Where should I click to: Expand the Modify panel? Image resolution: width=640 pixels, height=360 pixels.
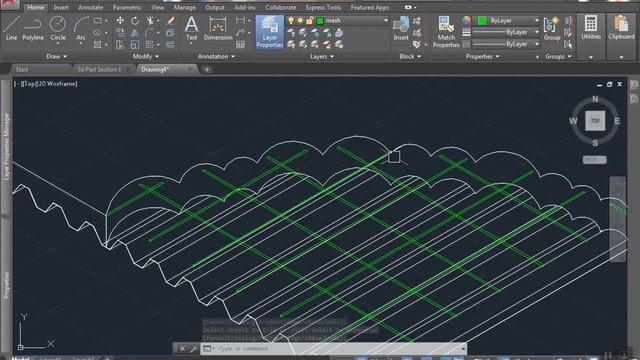pos(145,56)
